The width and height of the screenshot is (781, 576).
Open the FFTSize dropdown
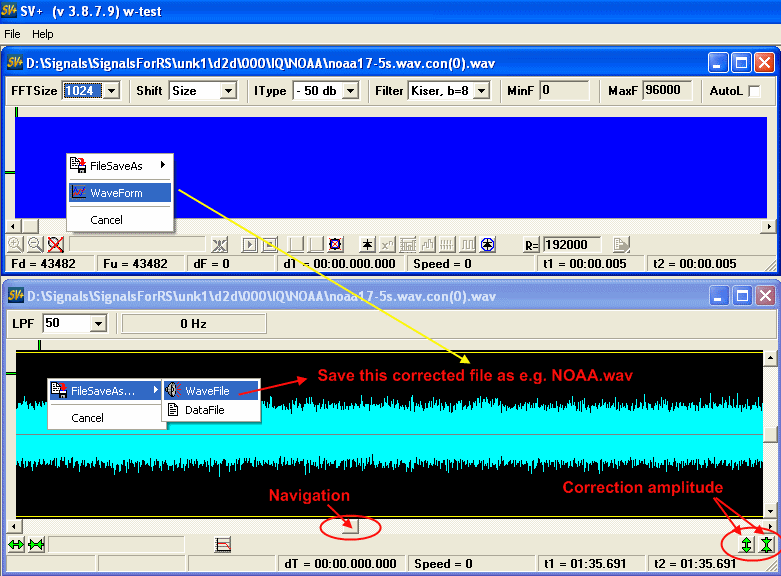point(111,91)
